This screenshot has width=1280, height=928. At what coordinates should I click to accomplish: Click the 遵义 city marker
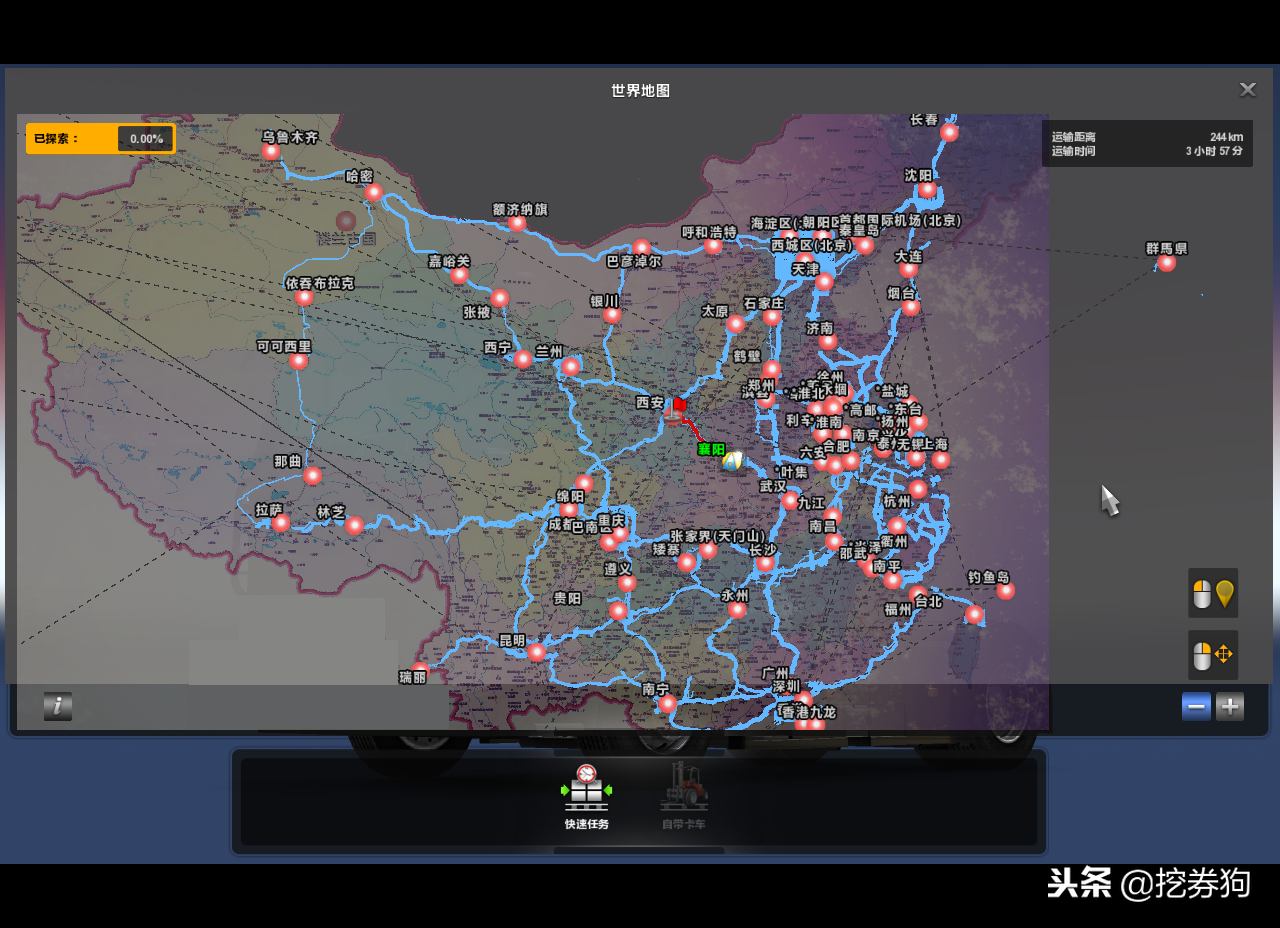pos(626,583)
